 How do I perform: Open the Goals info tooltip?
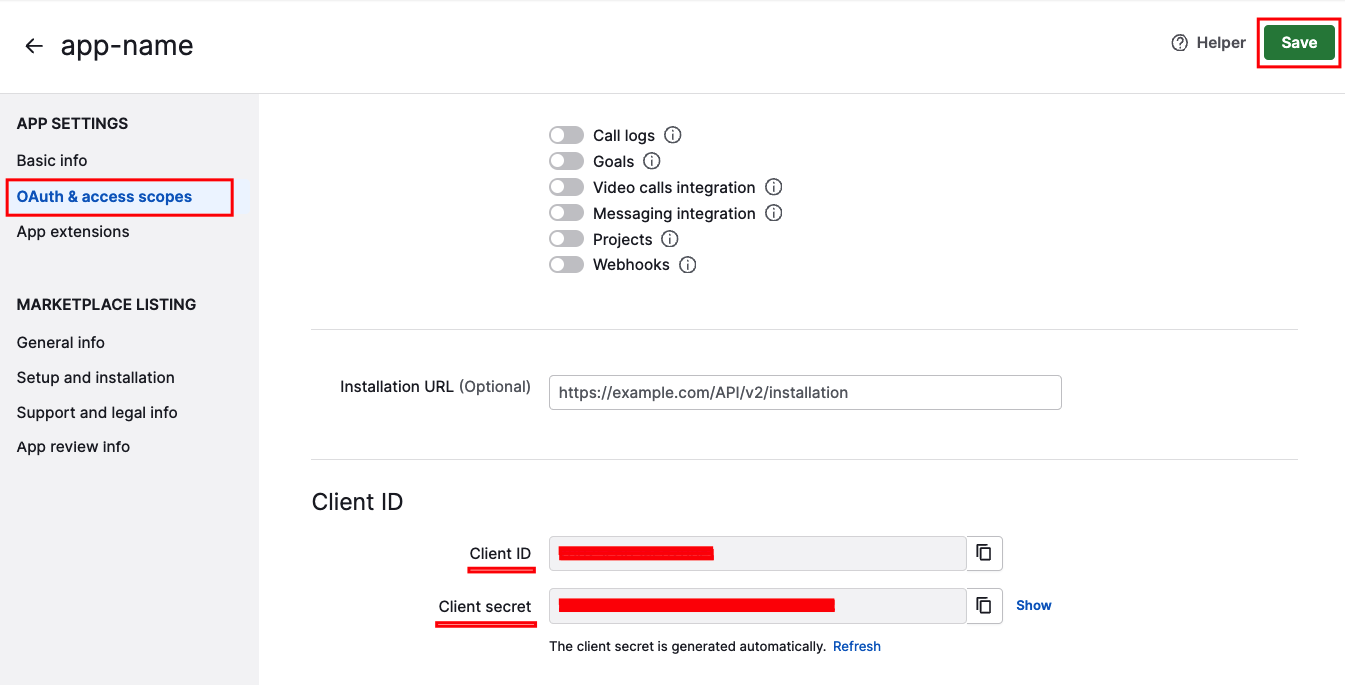[651, 160]
